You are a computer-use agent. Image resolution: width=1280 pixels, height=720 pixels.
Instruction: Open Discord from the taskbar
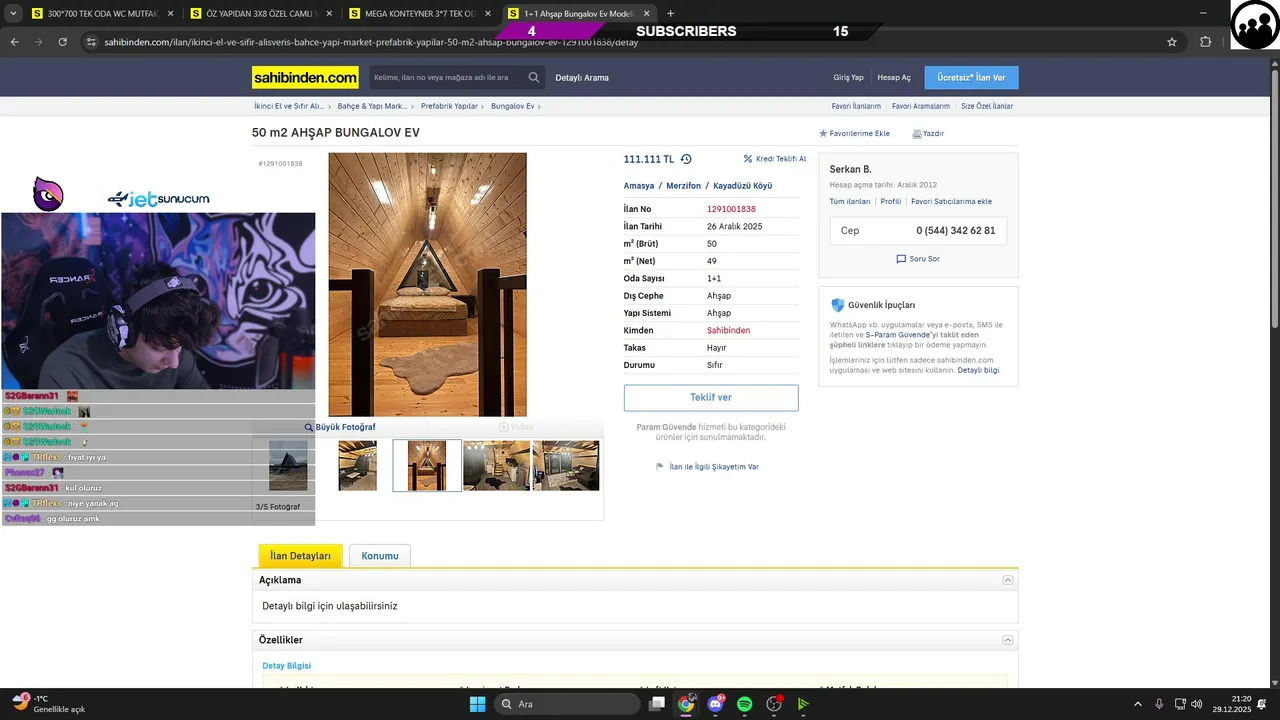pos(715,704)
